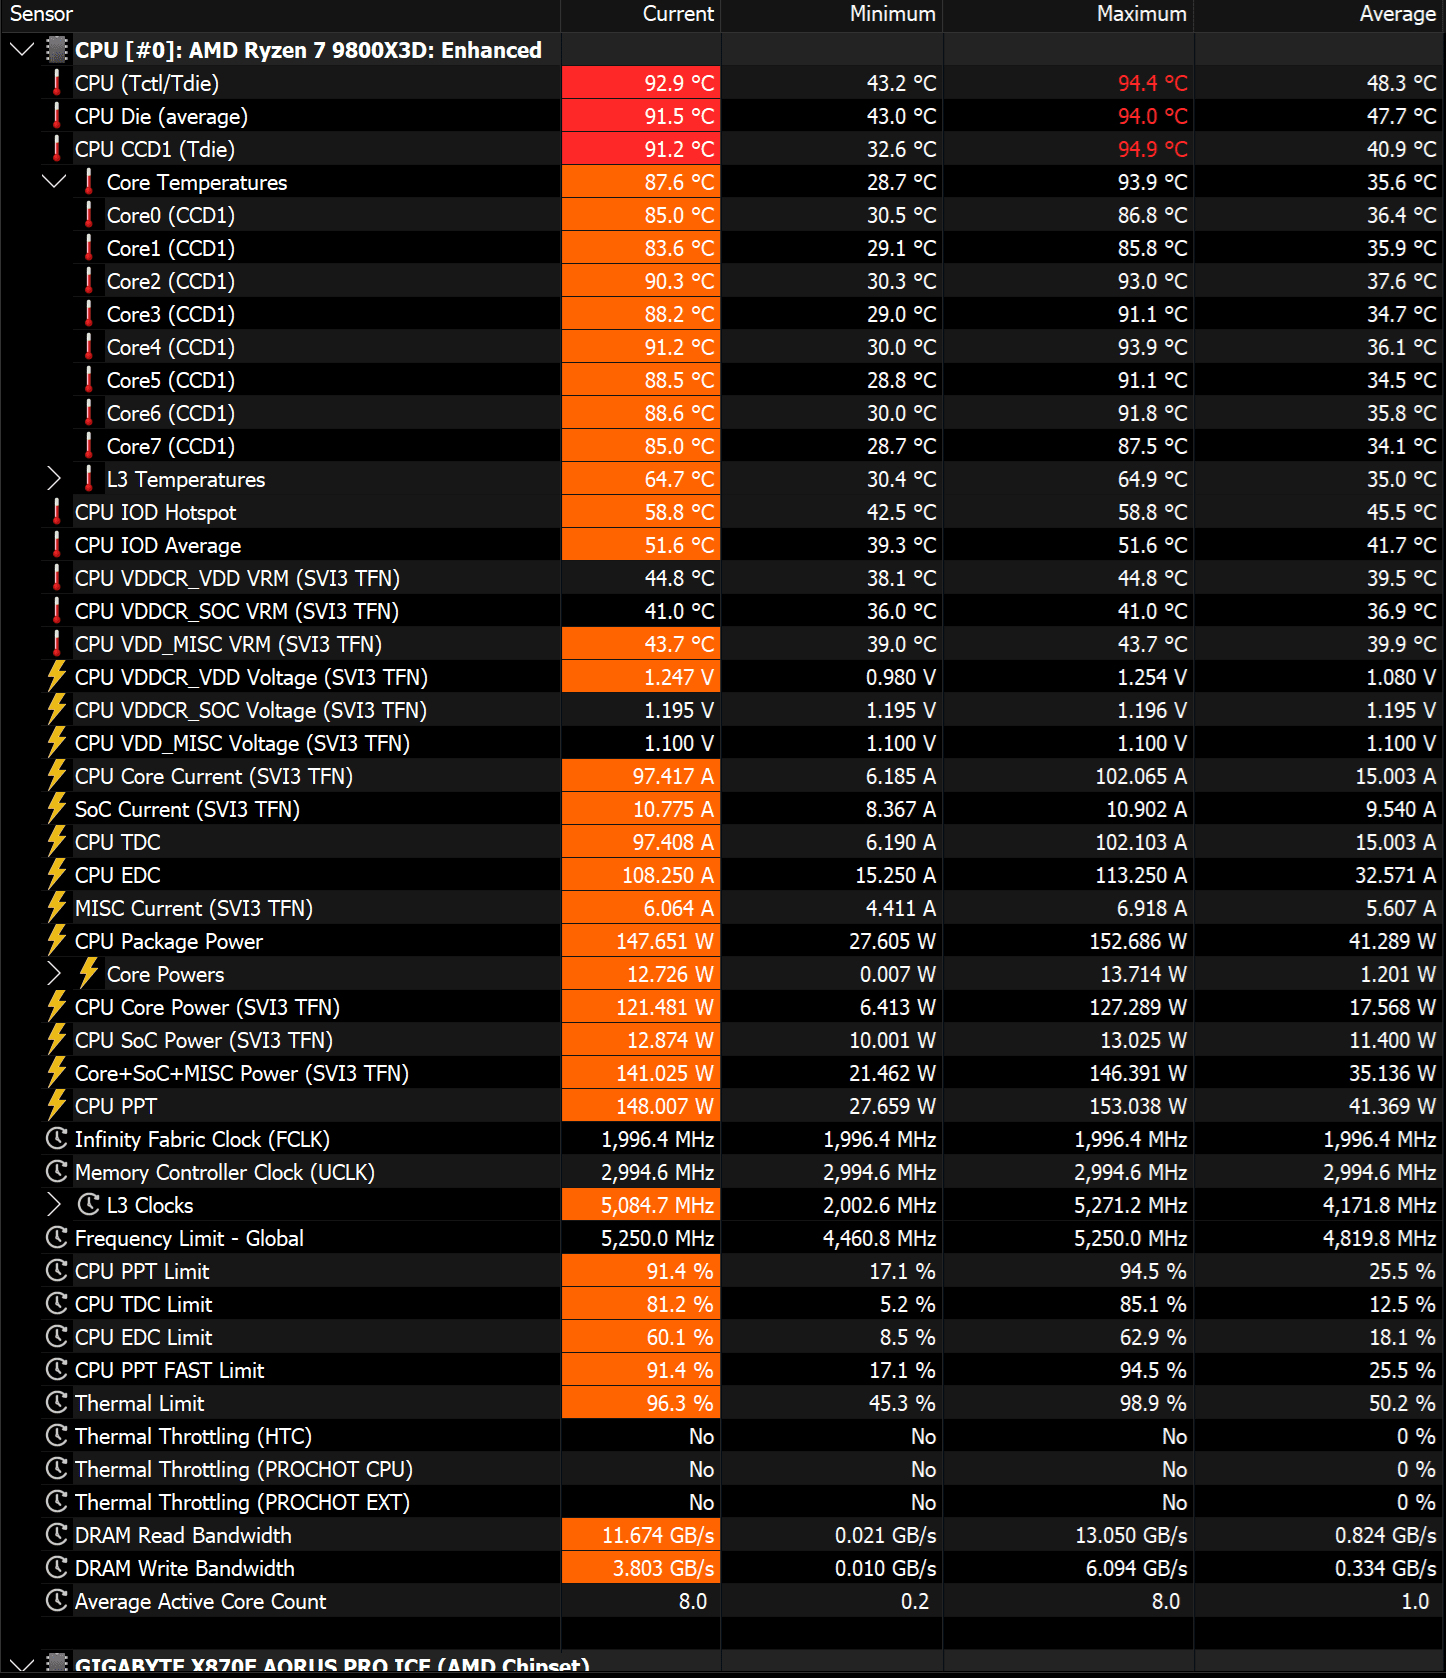Select the CPU SoC Power (SVI3 TFN) row
1446x1678 pixels.
point(723,1040)
